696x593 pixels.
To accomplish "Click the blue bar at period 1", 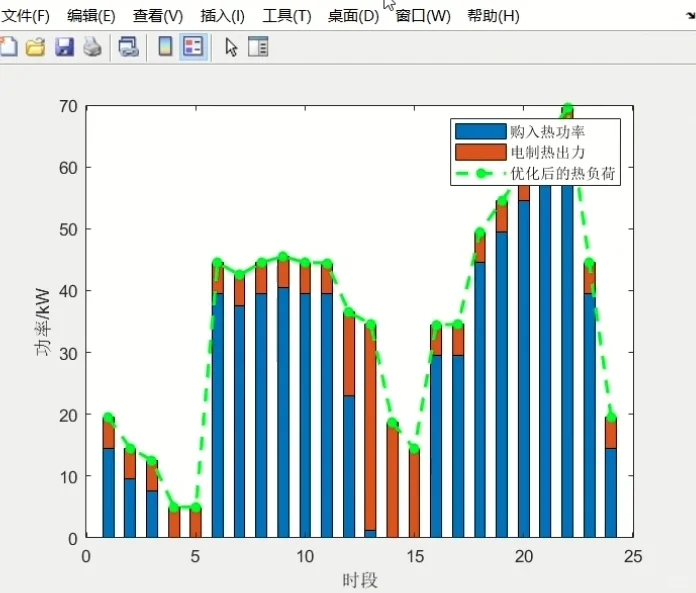I will tap(108, 493).
